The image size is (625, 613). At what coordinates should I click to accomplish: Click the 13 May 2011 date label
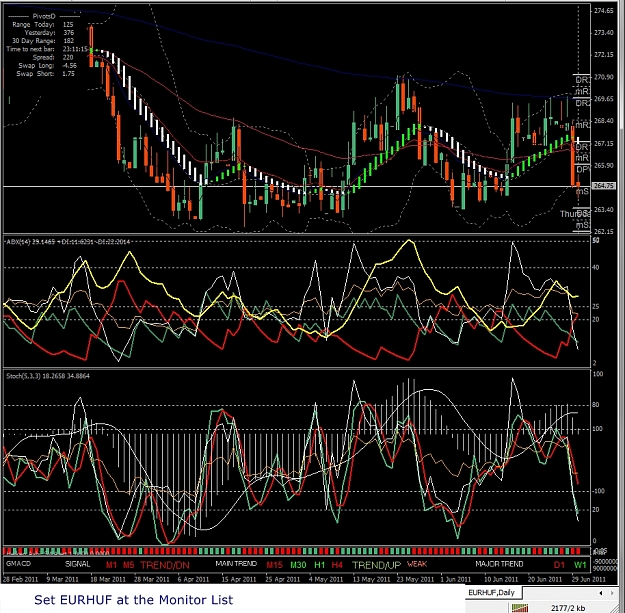click(370, 579)
